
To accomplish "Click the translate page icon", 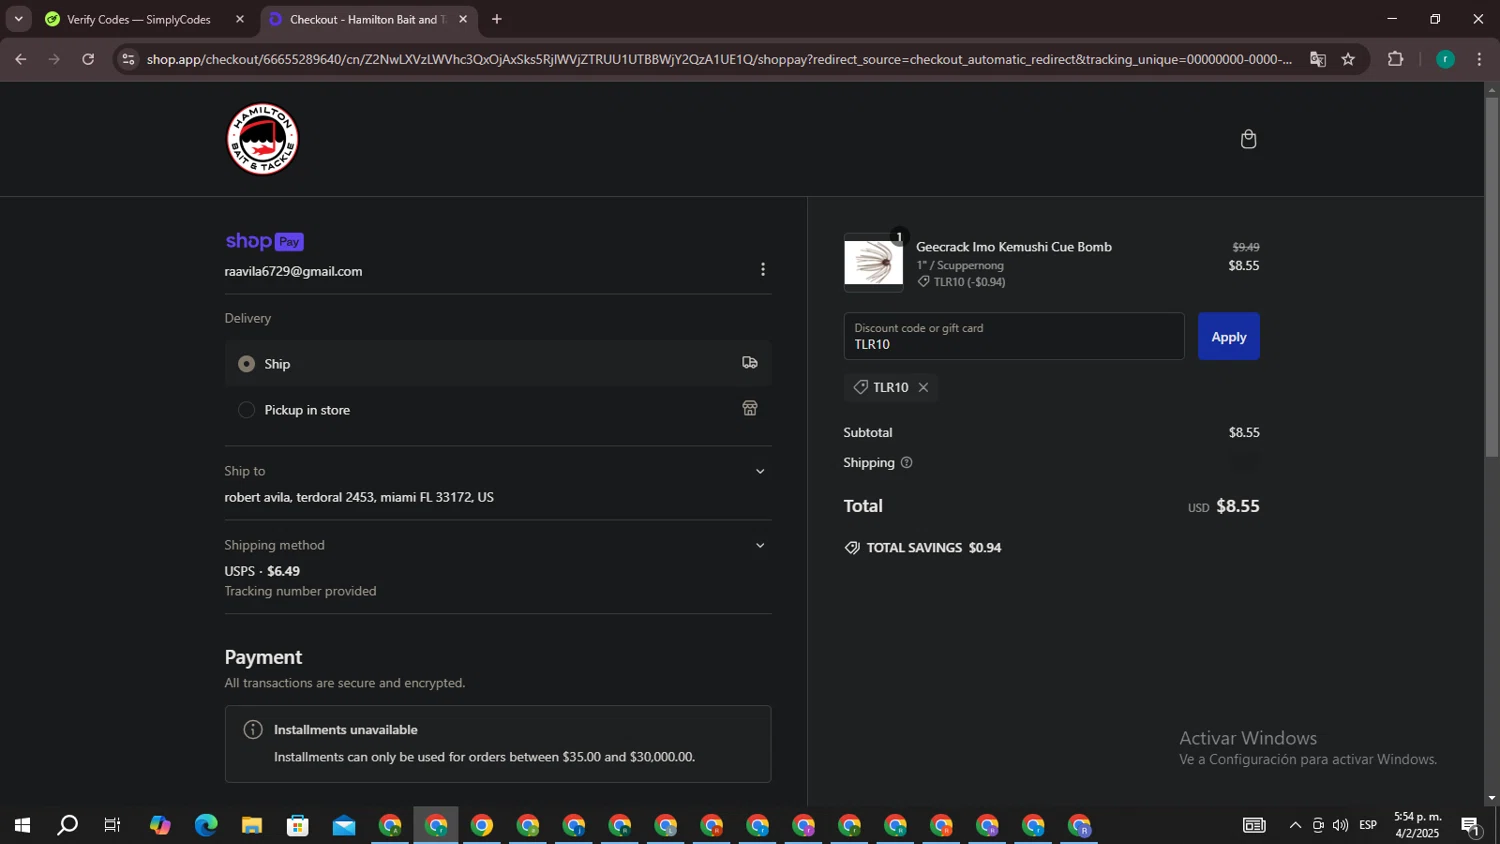I will click(x=1318, y=59).
